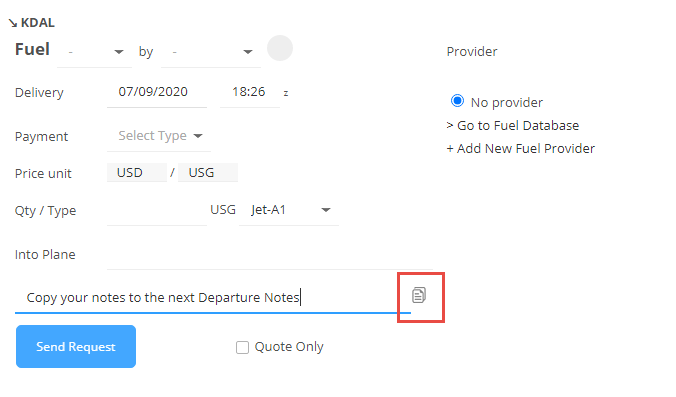Click the USD price currency field

137,172
